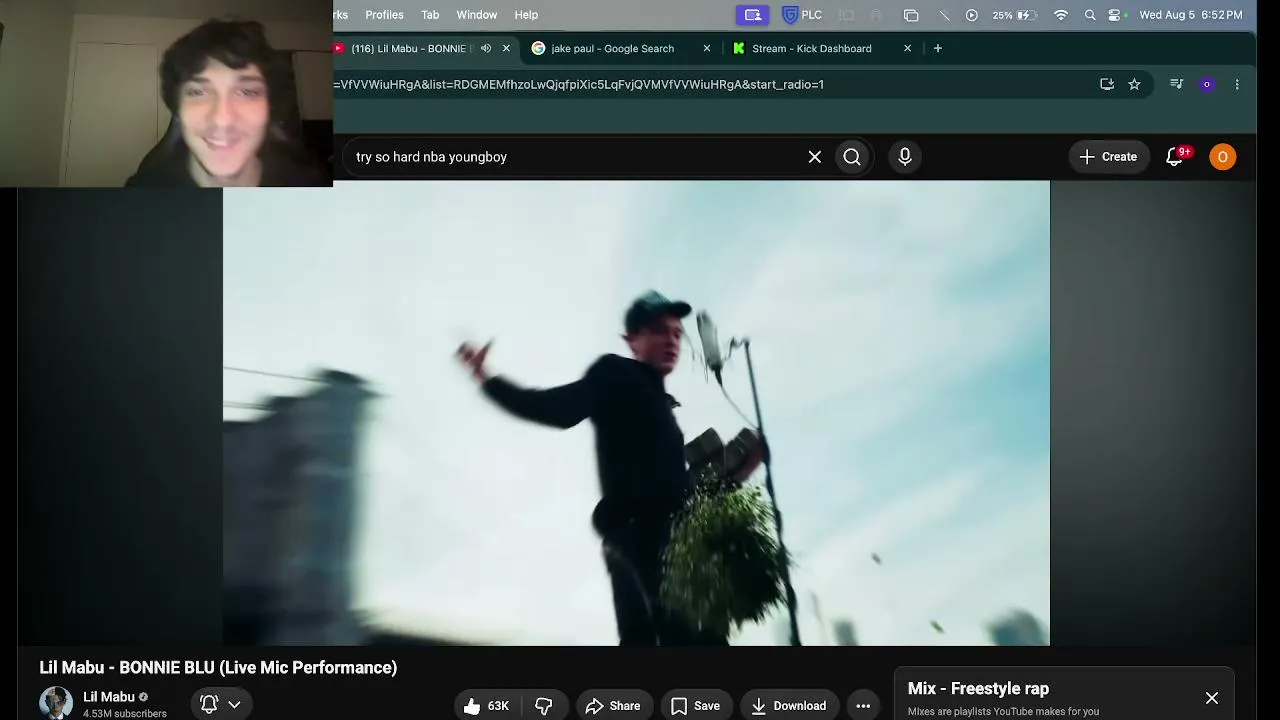Viewport: 1280px width, 720px height.
Task: Close the jake paul Google Search tab
Action: tap(707, 48)
